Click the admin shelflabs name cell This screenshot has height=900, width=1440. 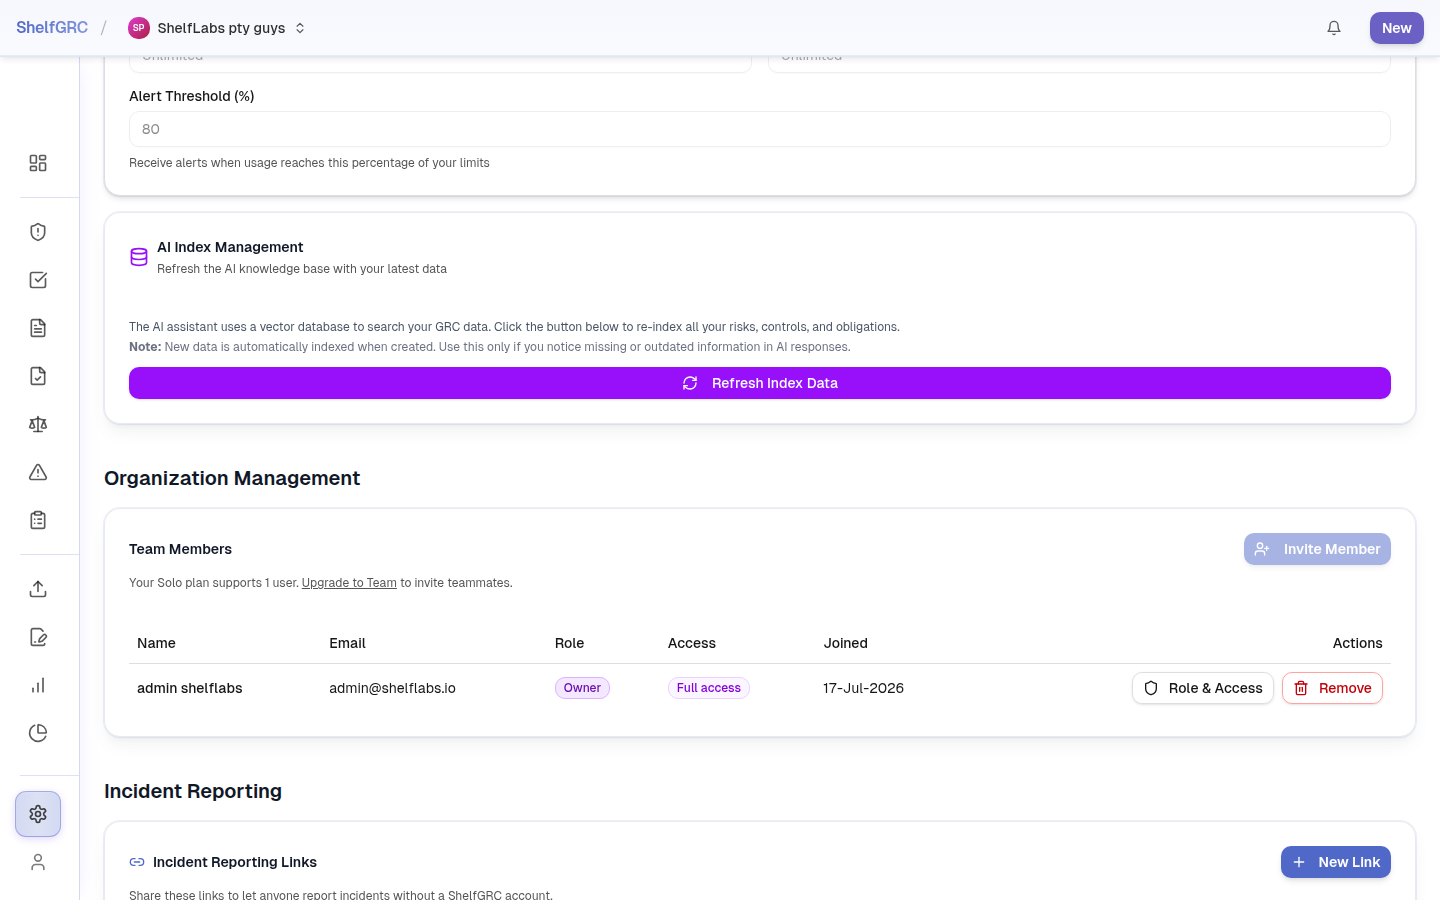coord(190,688)
